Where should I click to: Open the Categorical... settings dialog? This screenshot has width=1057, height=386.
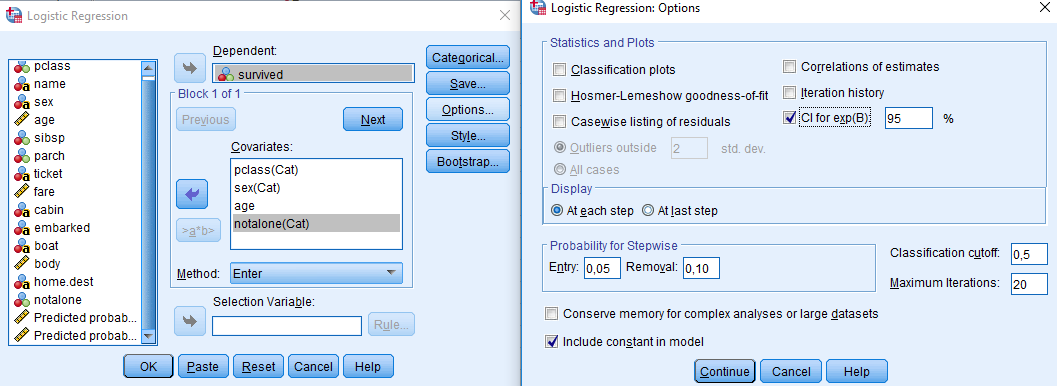pyautogui.click(x=468, y=58)
